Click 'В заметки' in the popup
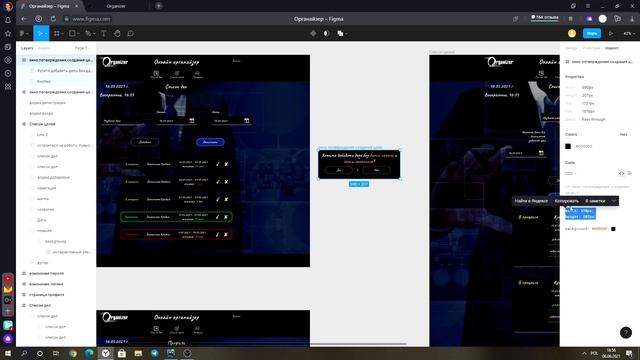The height and width of the screenshot is (360, 640). pyautogui.click(x=595, y=201)
